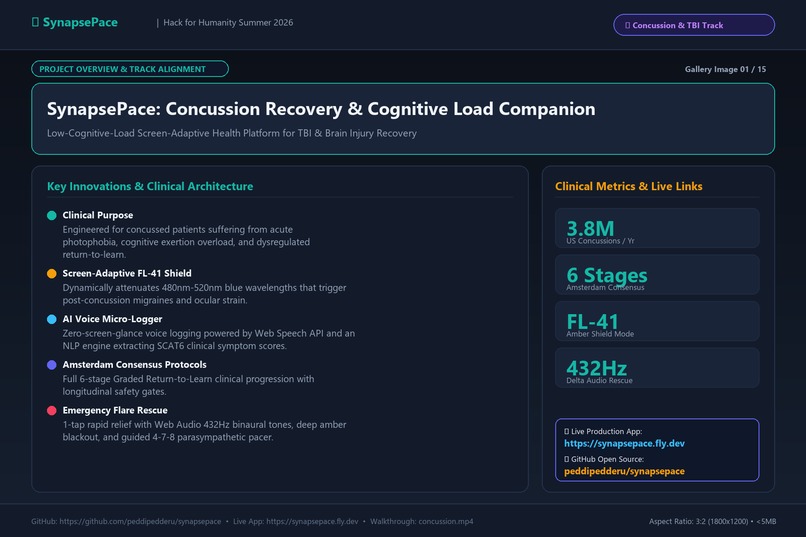
Task: Click the footer Live App URL text
Action: tap(296, 522)
